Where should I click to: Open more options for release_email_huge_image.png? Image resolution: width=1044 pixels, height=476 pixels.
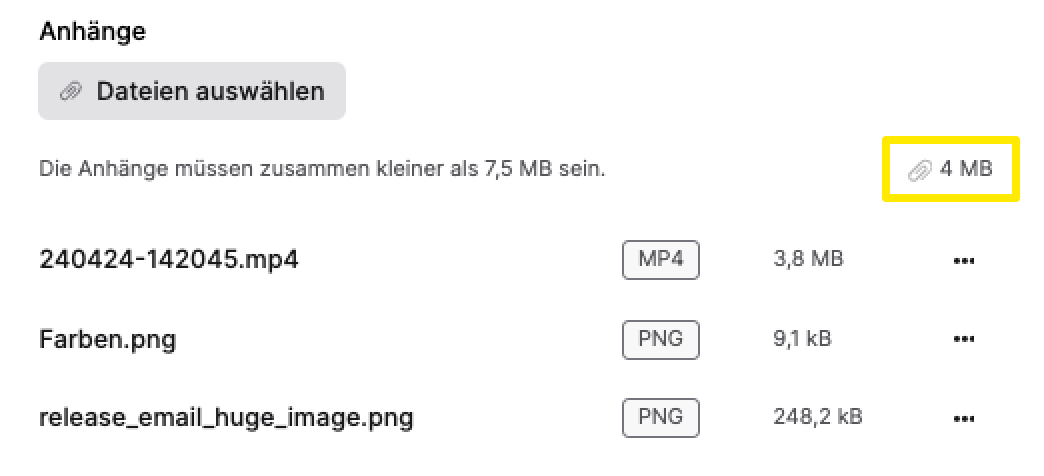pyautogui.click(x=964, y=417)
